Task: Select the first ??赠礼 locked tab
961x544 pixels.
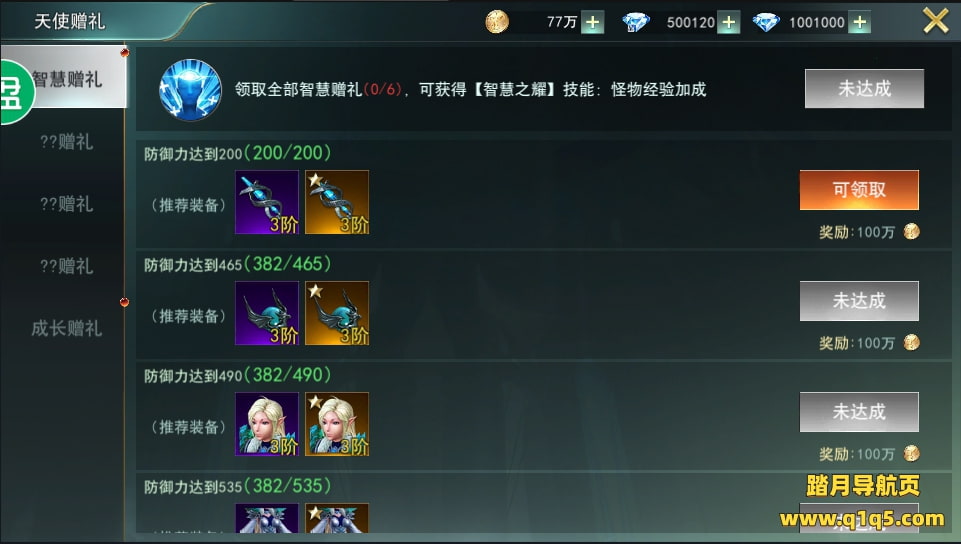Action: tap(66, 142)
